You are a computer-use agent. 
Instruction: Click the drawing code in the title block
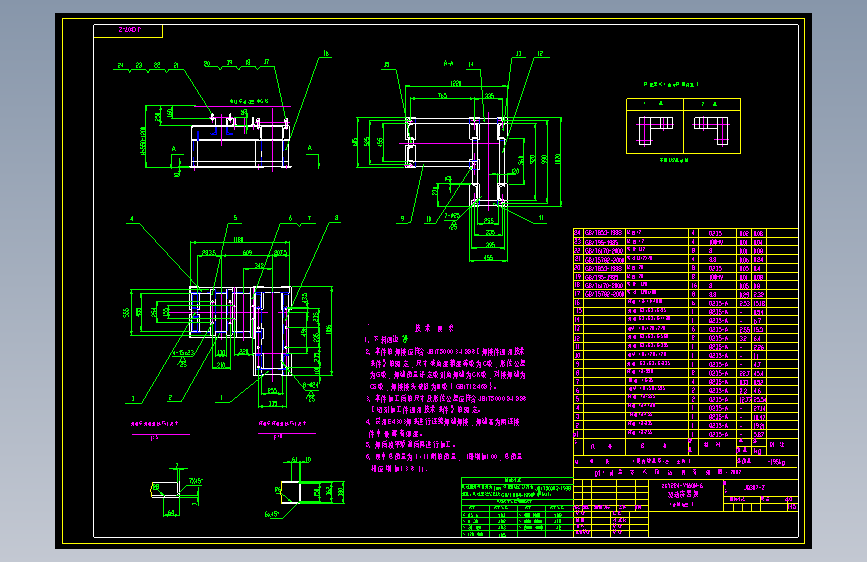tap(755, 488)
